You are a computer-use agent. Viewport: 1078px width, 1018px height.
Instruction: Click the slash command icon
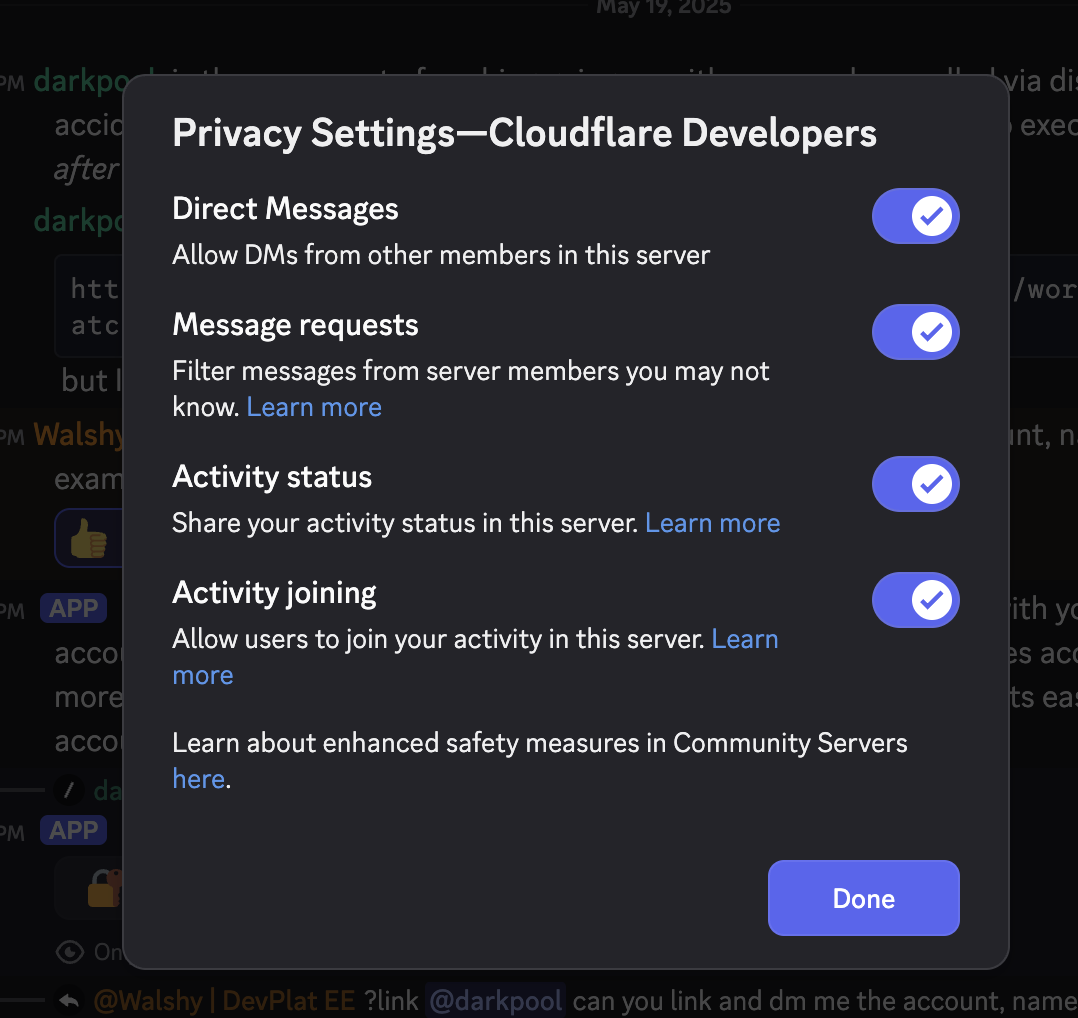pyautogui.click(x=68, y=789)
